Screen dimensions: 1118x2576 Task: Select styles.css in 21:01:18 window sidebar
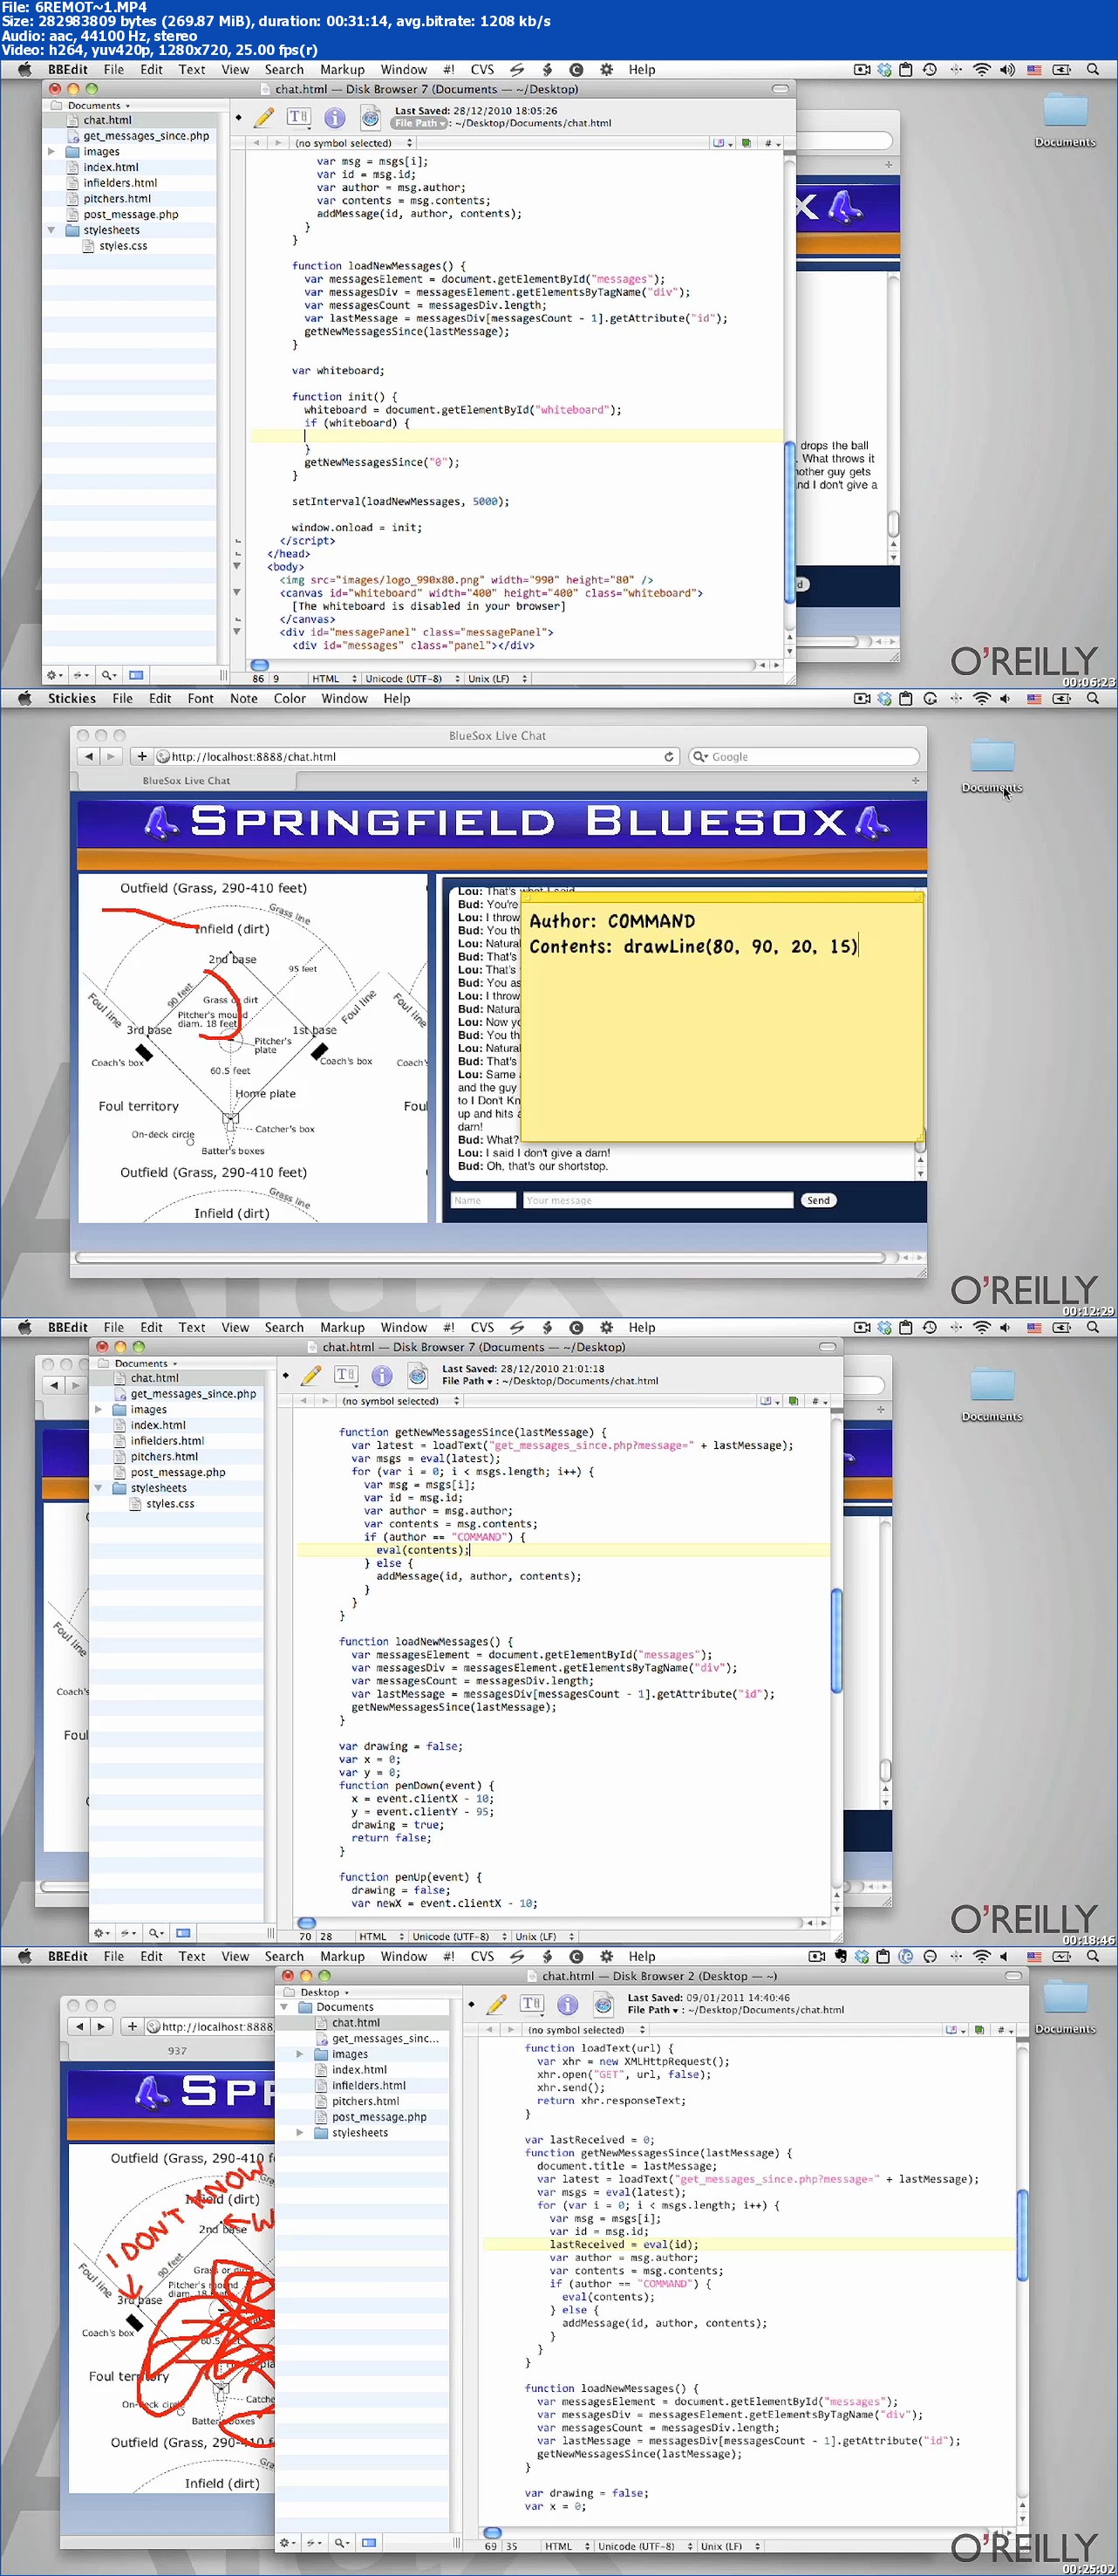point(170,1504)
